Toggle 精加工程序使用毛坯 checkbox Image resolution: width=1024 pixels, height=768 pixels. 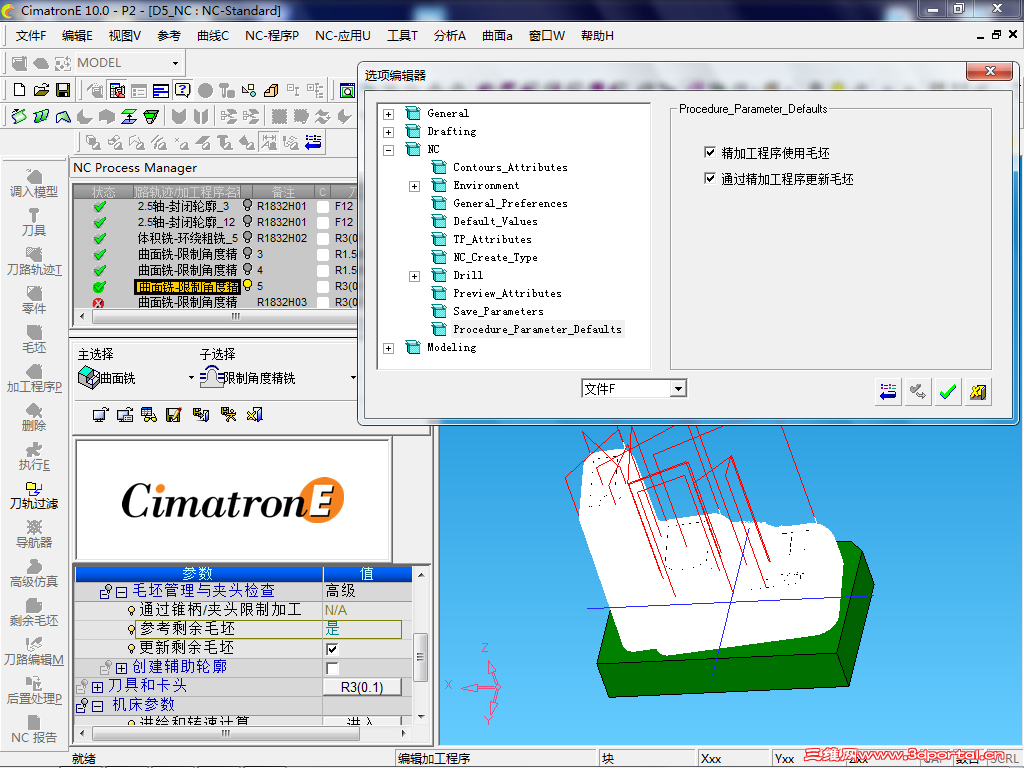click(x=710, y=152)
